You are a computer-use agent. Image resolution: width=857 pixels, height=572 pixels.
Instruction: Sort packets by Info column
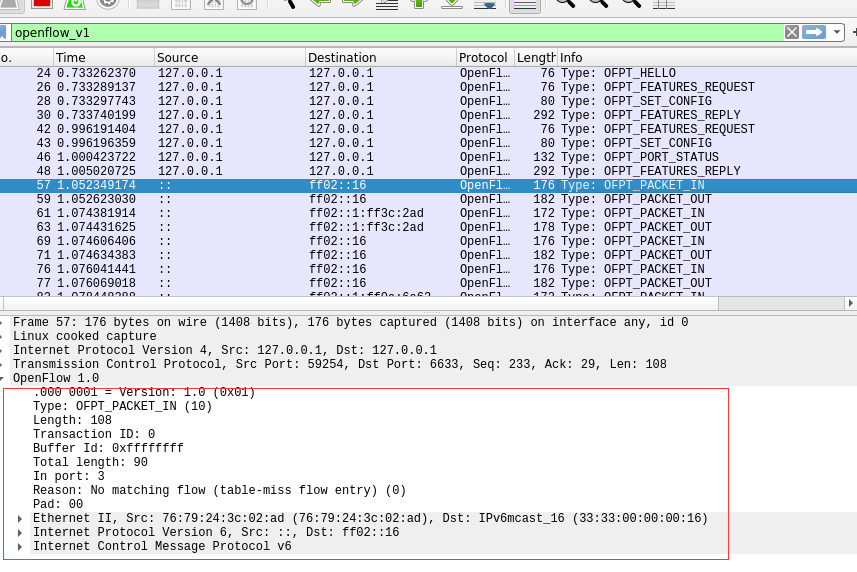pos(706,57)
